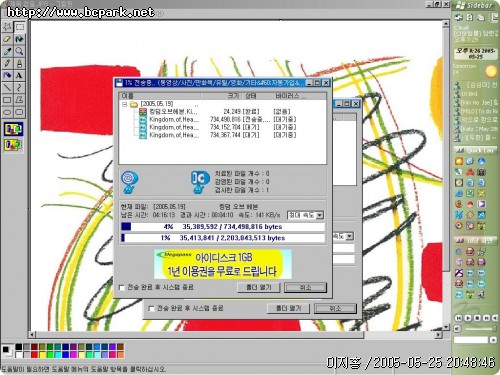Click the Quick Launch section header in Sidebar
Screen dimensions: 500x375
coord(475,151)
